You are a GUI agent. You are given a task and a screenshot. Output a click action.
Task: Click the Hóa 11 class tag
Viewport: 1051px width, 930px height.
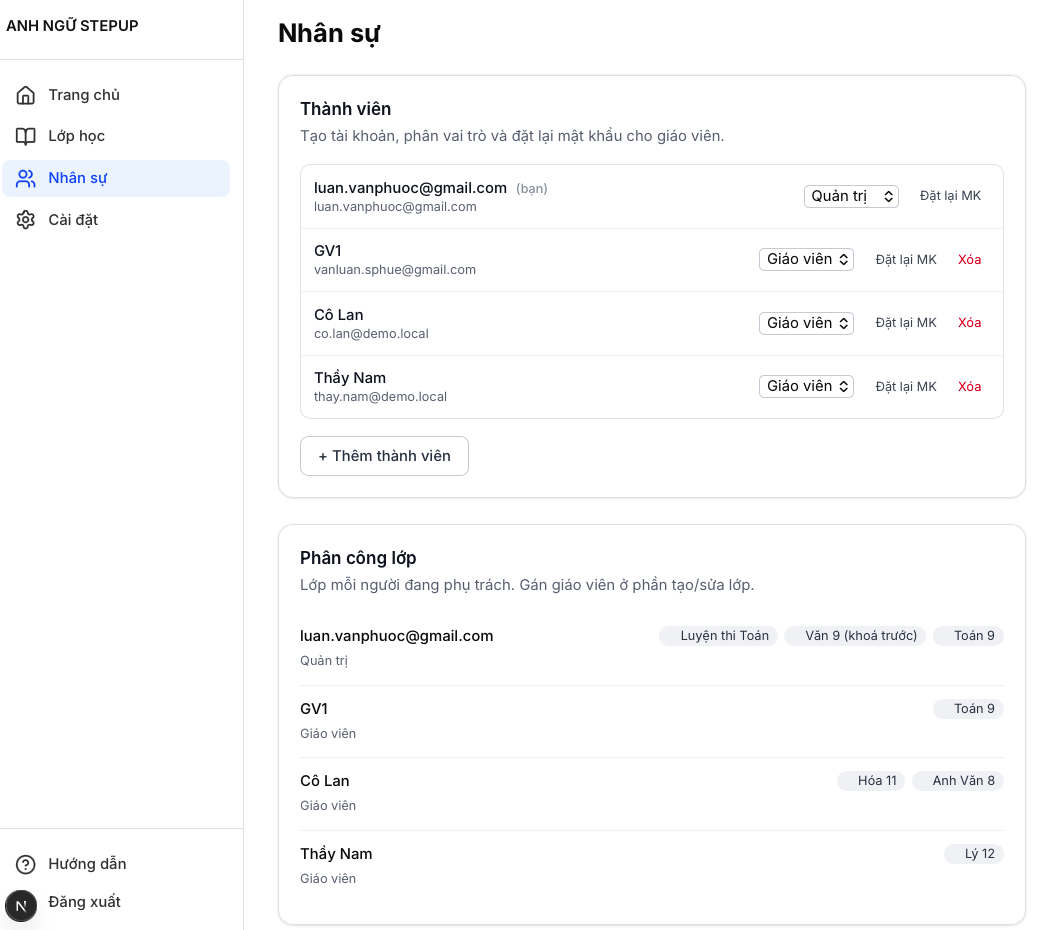pos(871,780)
